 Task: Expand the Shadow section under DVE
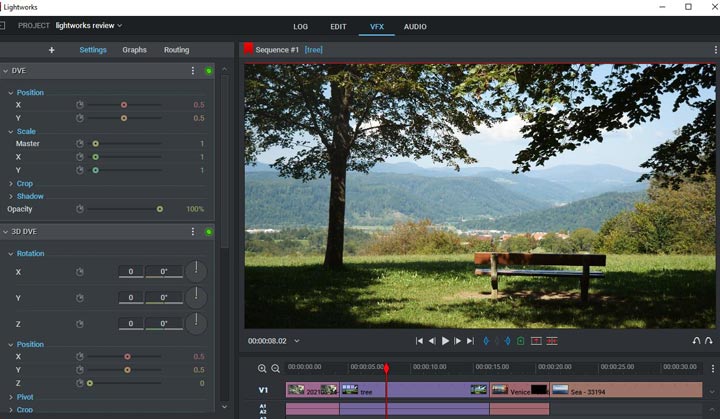pyautogui.click(x=29, y=197)
